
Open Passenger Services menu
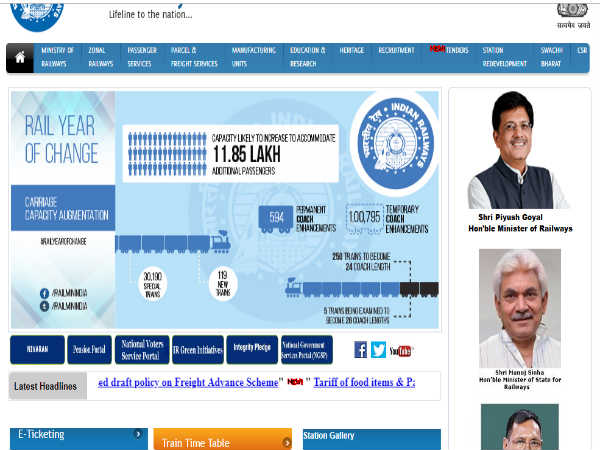click(x=142, y=57)
